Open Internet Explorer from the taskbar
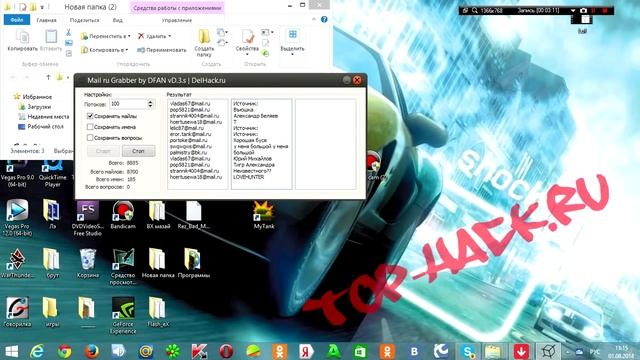The height and width of the screenshot is (360, 640). 38,351
